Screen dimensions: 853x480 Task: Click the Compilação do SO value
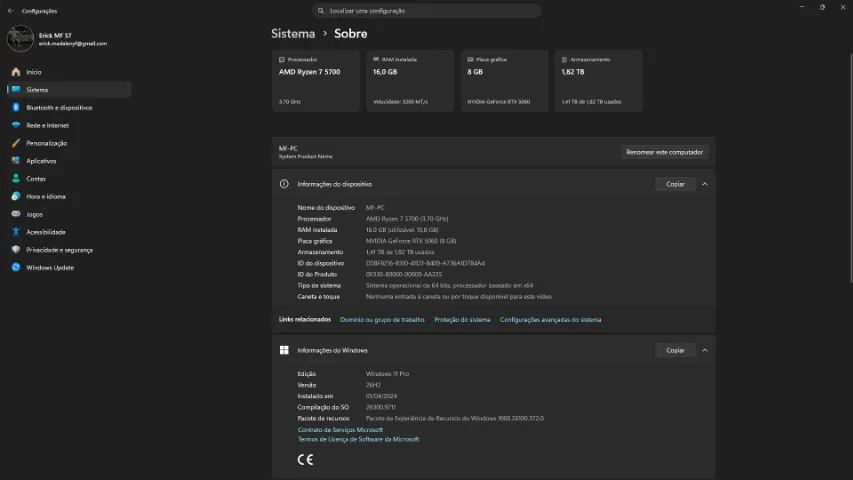[381, 407]
